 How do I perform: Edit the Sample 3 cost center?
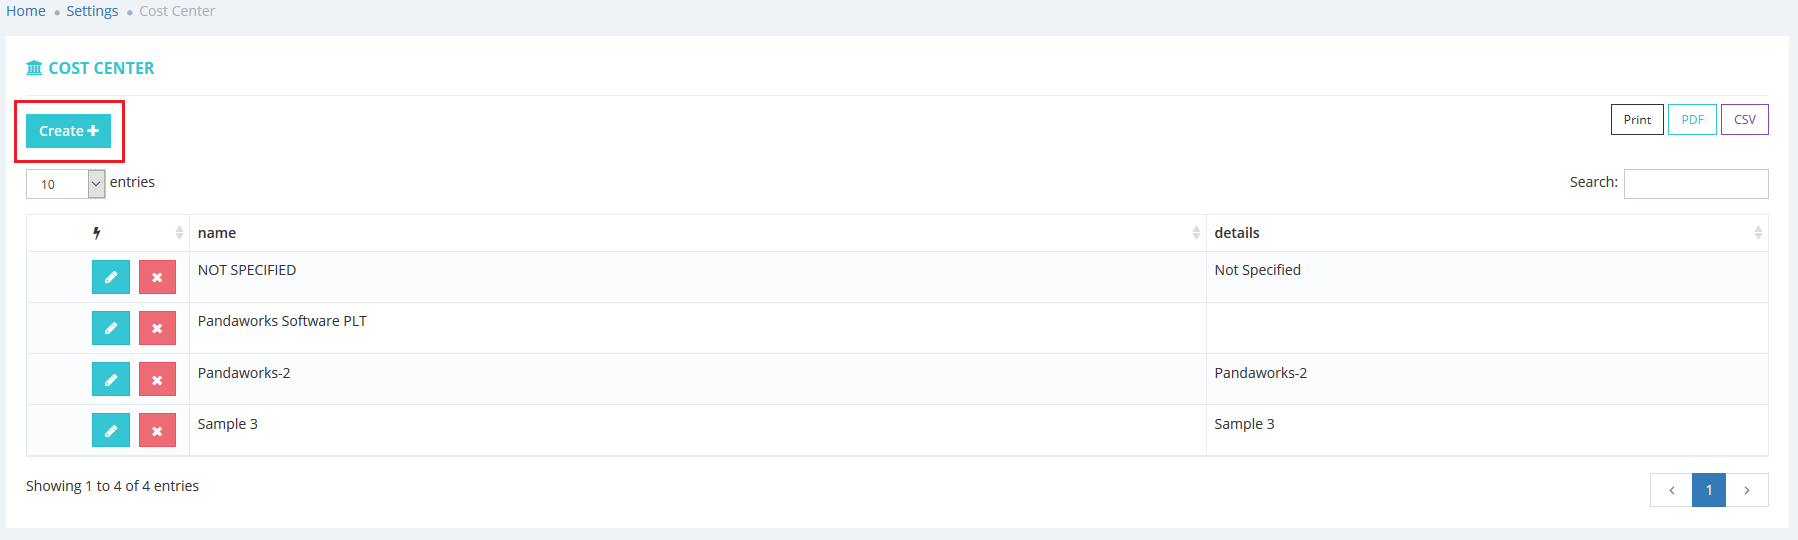[111, 430]
